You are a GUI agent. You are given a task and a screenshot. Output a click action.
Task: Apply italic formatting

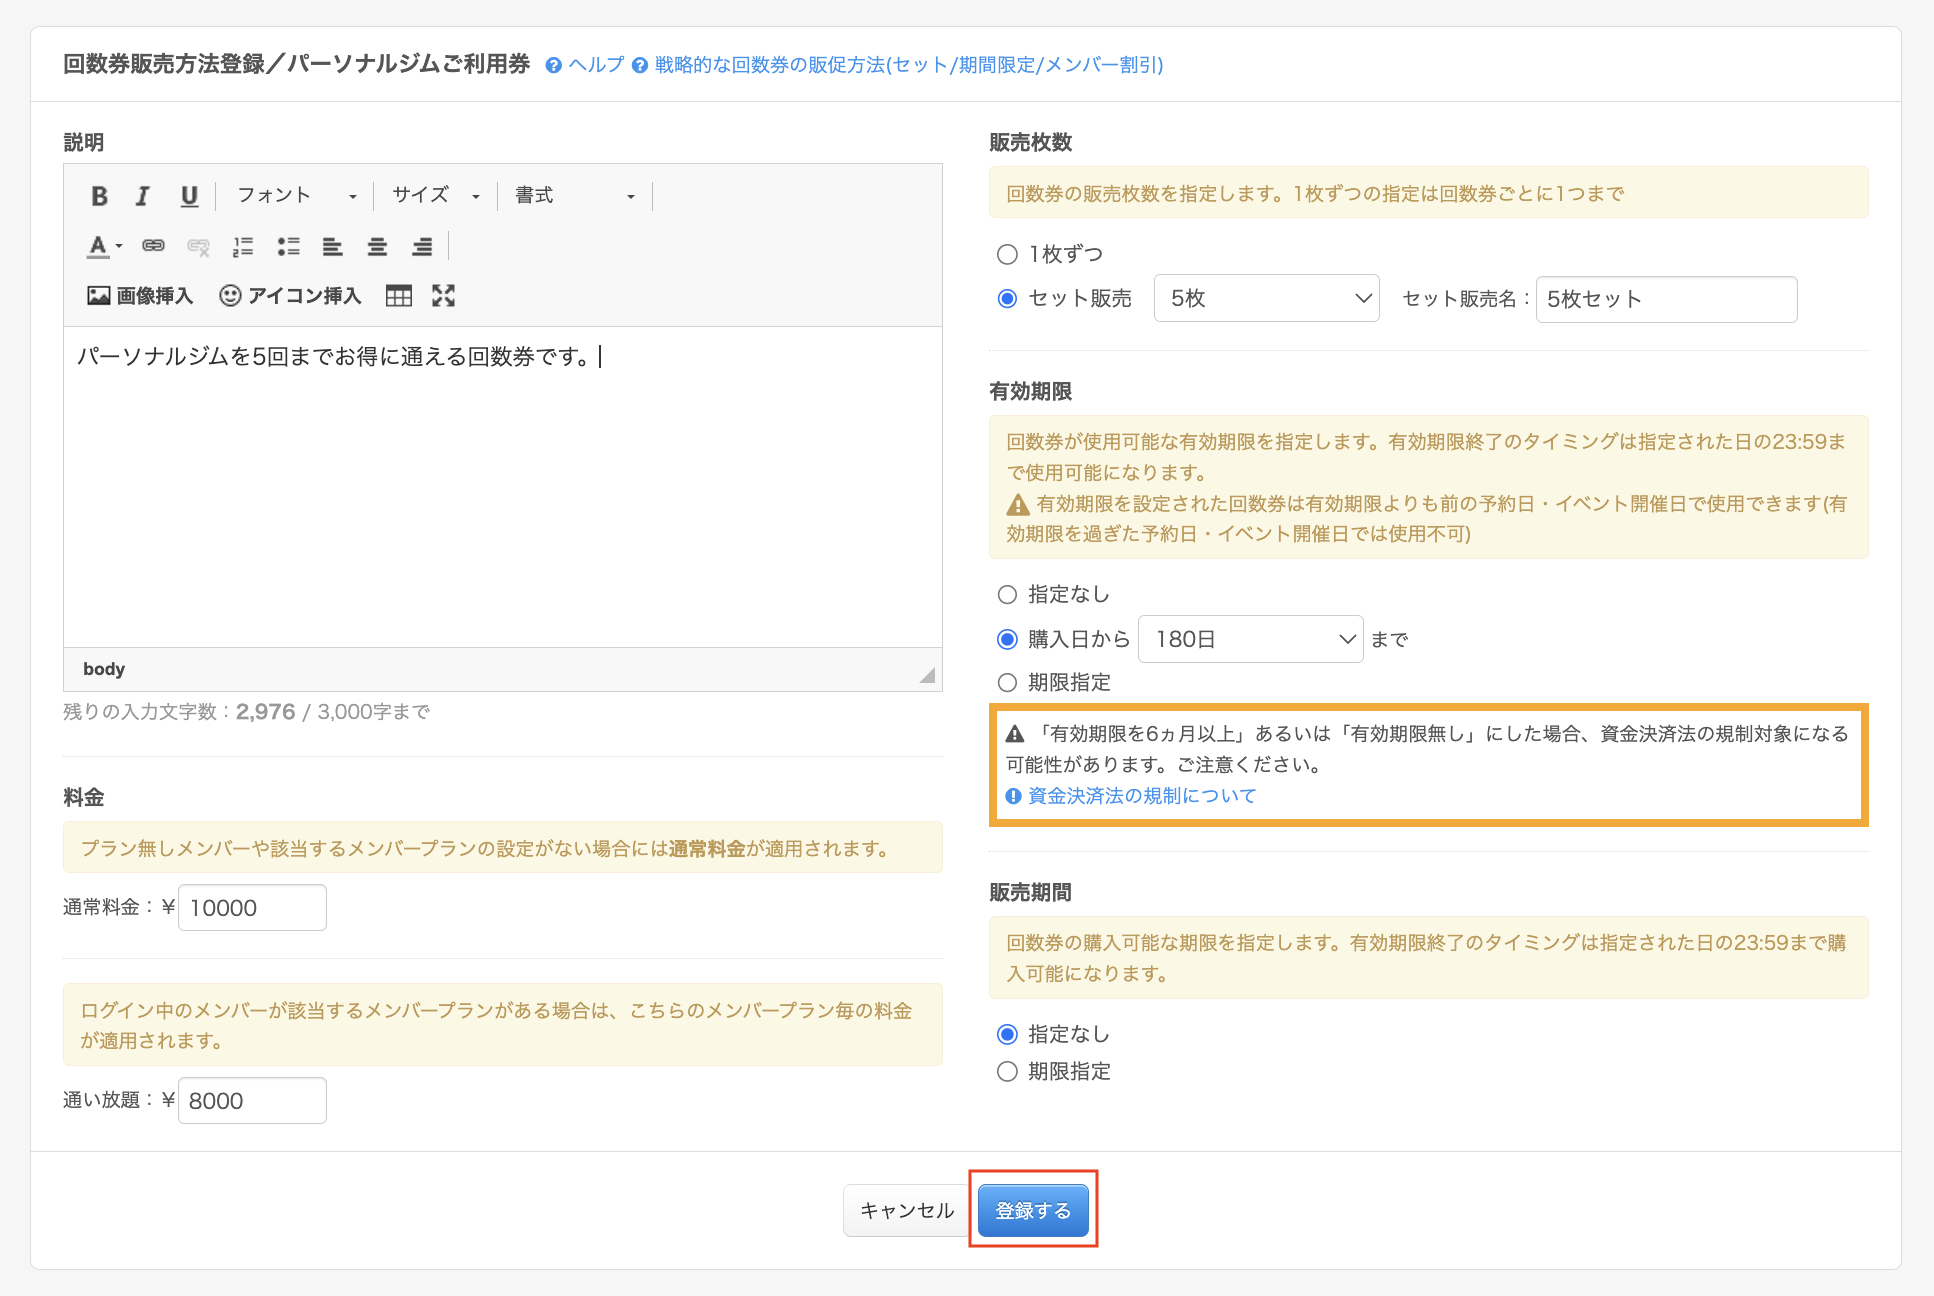point(143,196)
